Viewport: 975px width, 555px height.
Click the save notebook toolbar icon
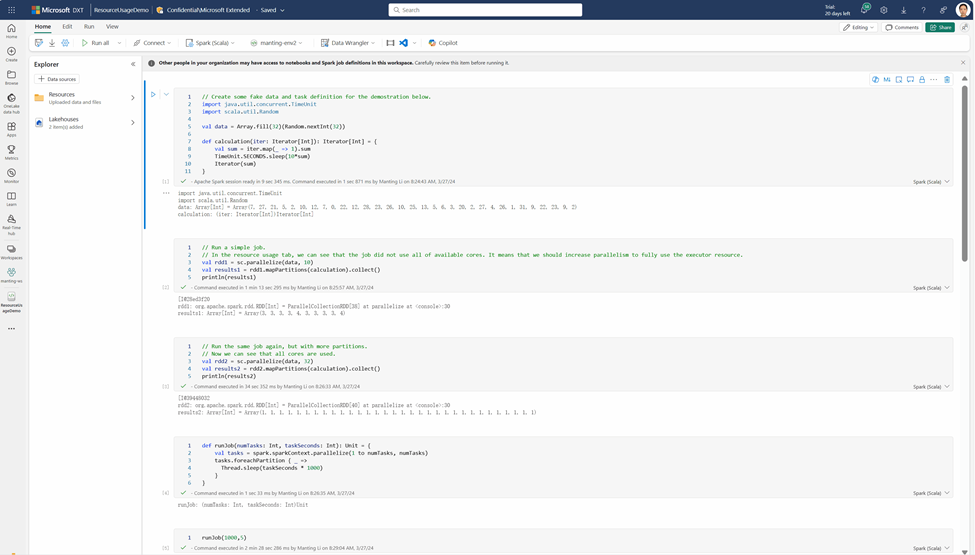[39, 43]
